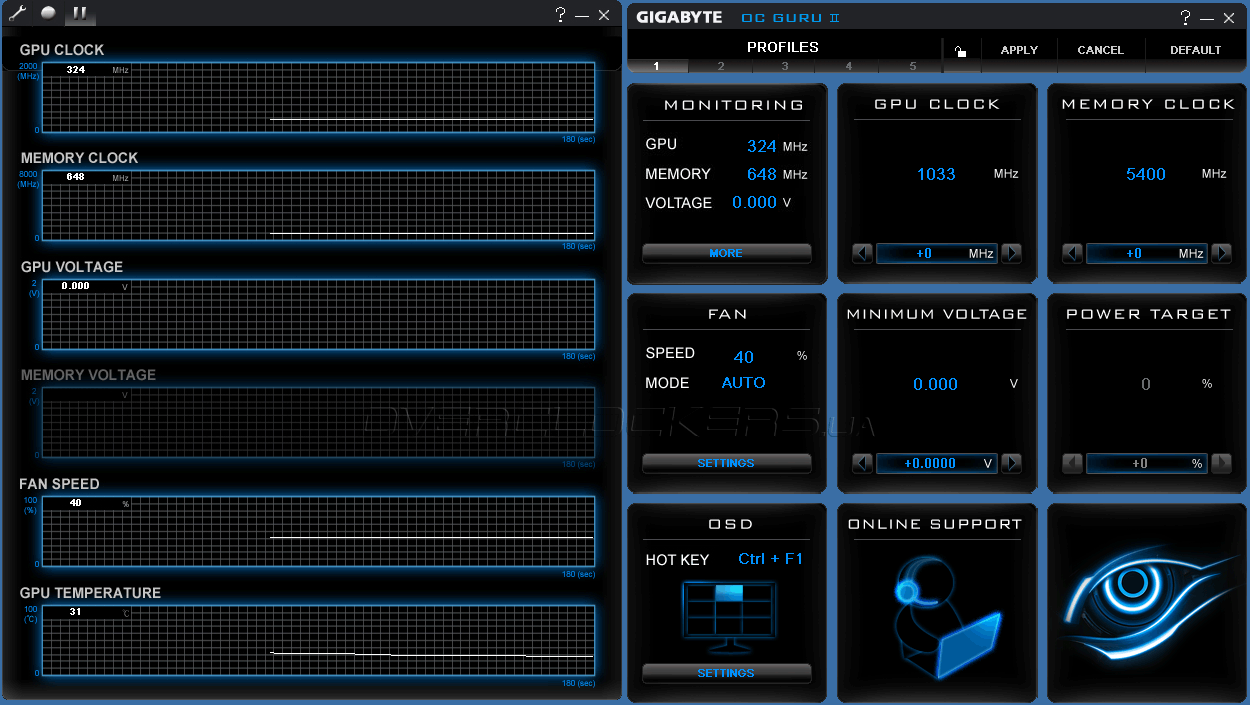Viewport: 1250px width, 705px height.
Task: Restore settings with DEFAULT button
Action: [1195, 50]
